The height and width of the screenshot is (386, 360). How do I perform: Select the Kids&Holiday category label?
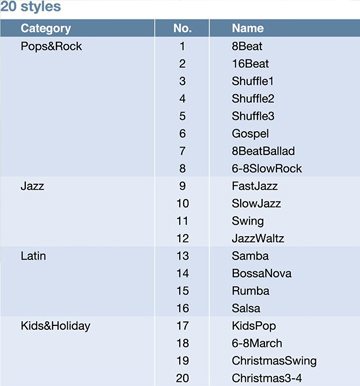(x=55, y=326)
